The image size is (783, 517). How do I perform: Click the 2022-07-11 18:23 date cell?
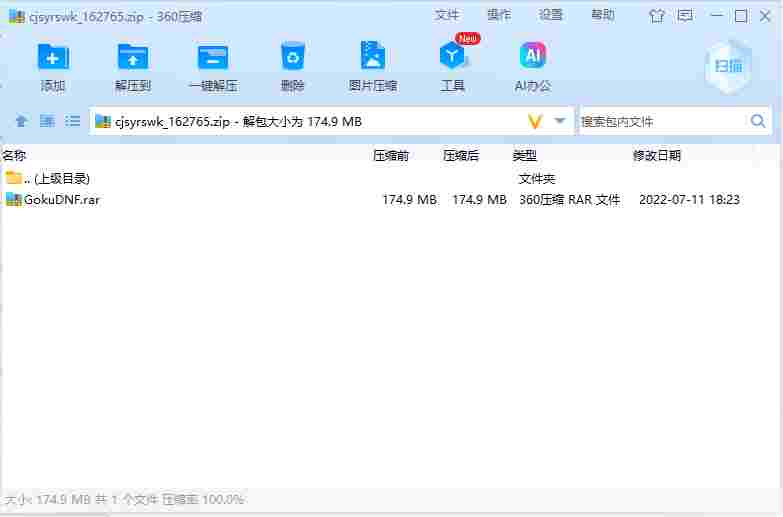(690, 200)
